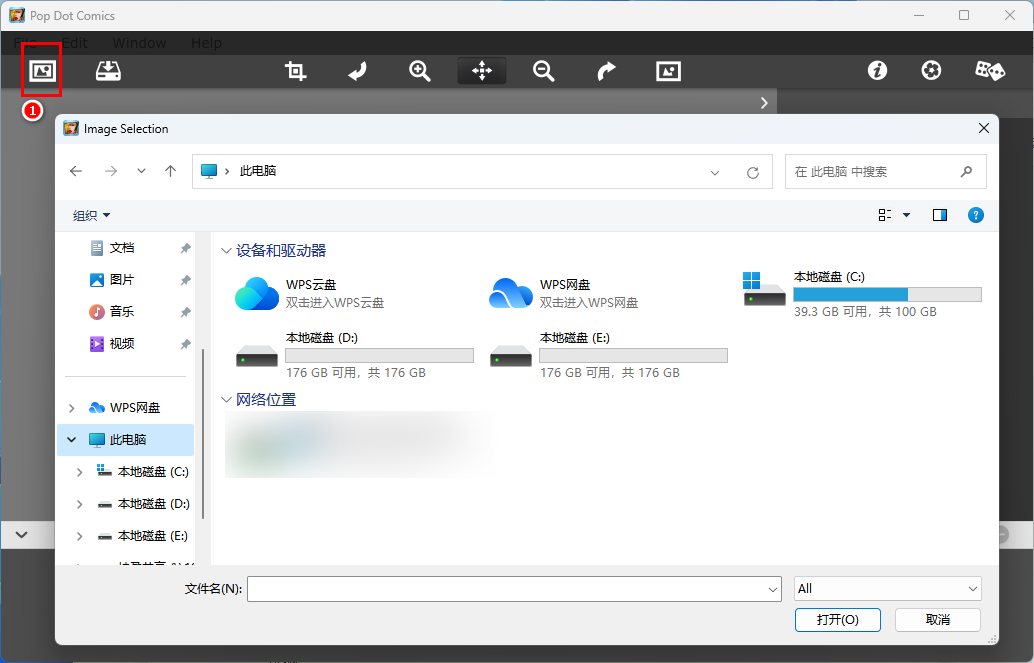1034x663 pixels.
Task: Open the filename history dropdown
Action: click(x=773, y=589)
